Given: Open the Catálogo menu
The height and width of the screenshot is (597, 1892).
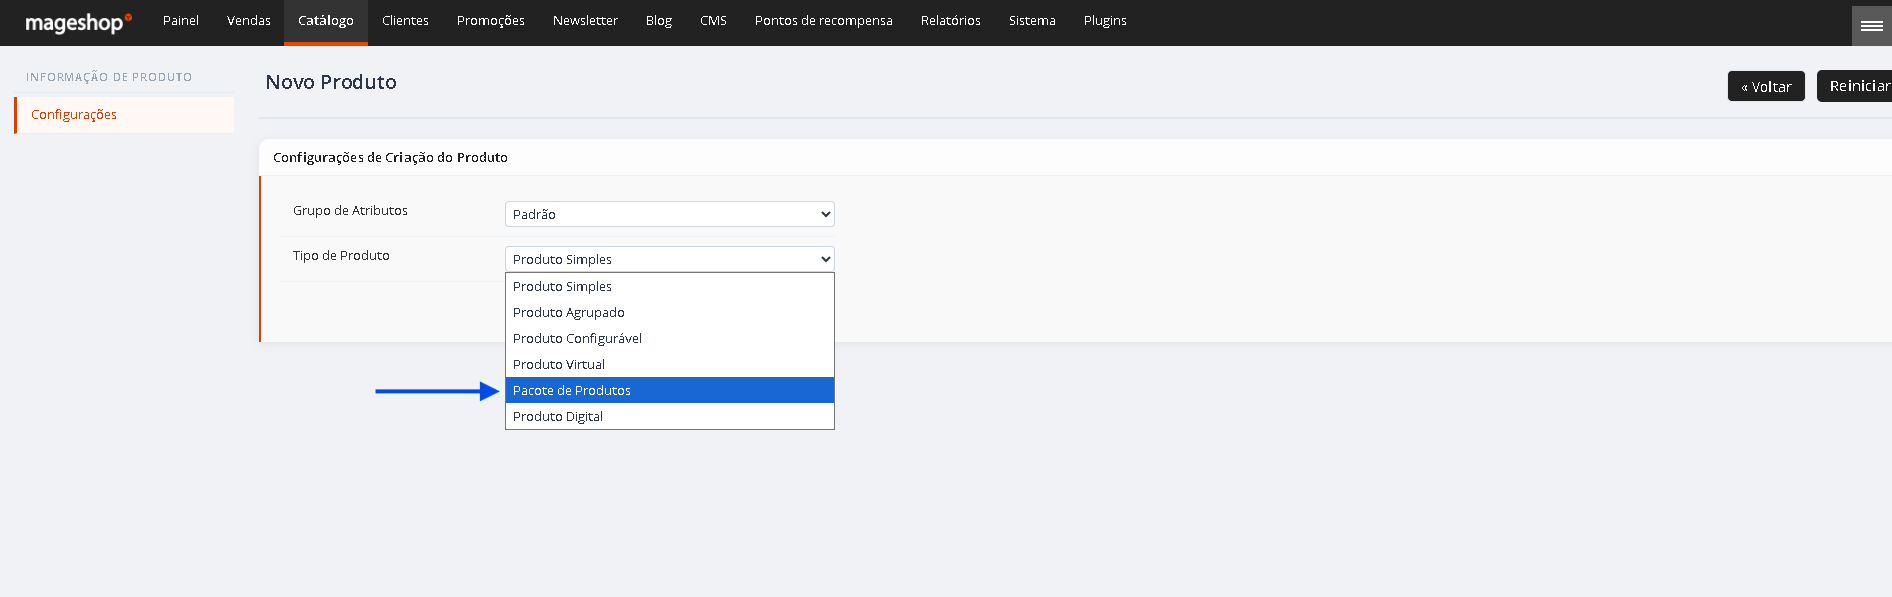Looking at the screenshot, I should click(x=326, y=21).
